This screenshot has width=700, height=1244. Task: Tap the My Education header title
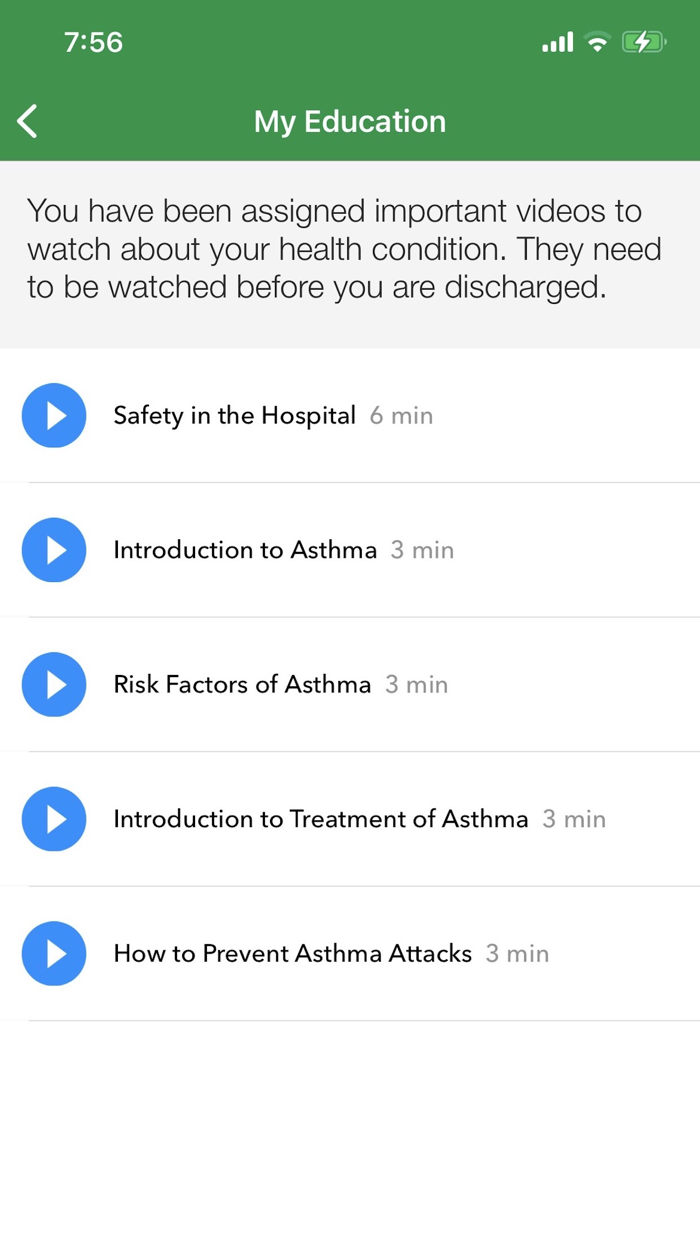[350, 120]
